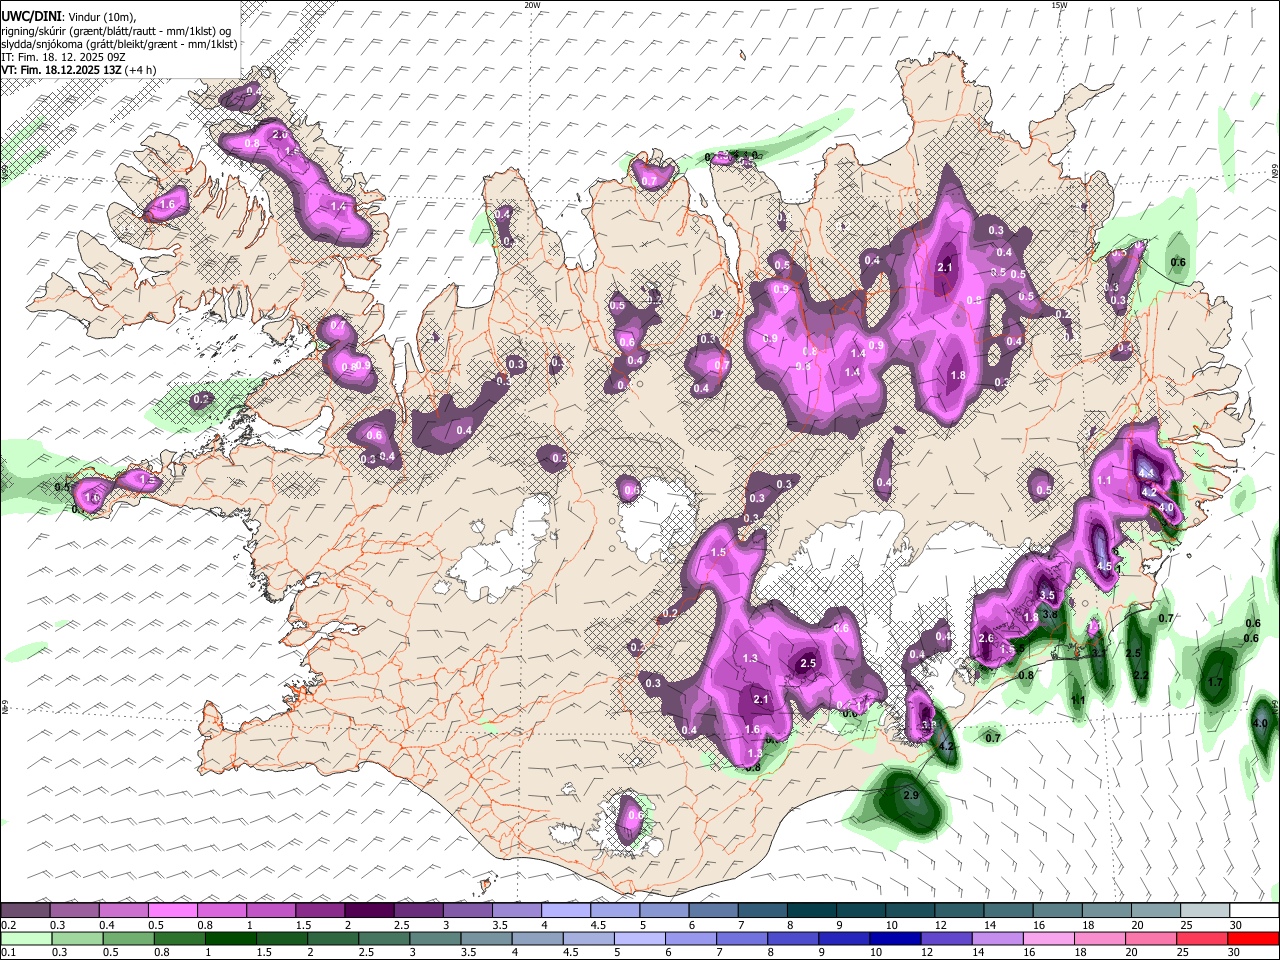1280x960 pixels.
Task: Select the 'rigning/skúrir' legend description line
Action: [x=115, y=30]
